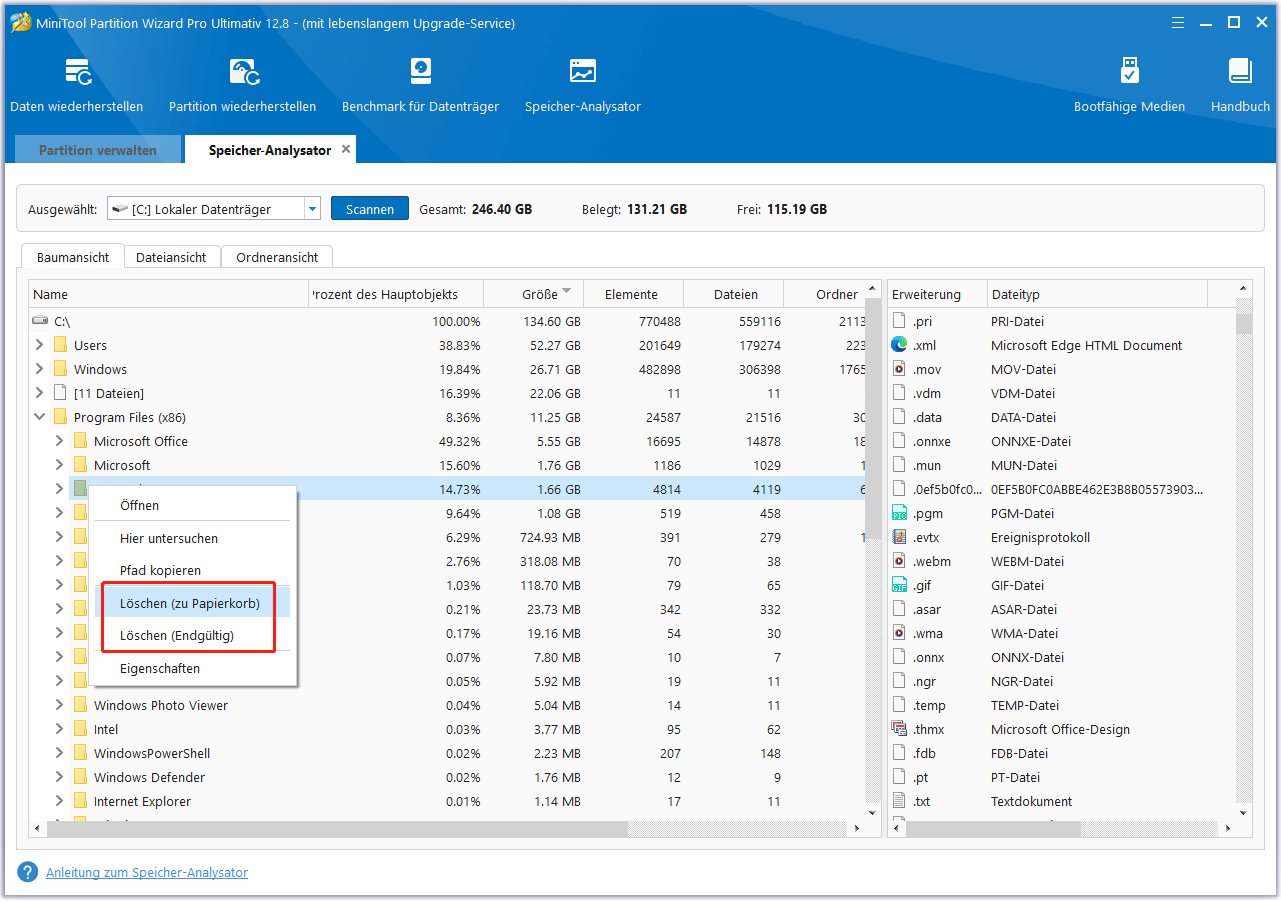Open Speicher-Analysator toolbar icon
Image resolution: width=1281 pixels, height=902 pixels.
(583, 85)
